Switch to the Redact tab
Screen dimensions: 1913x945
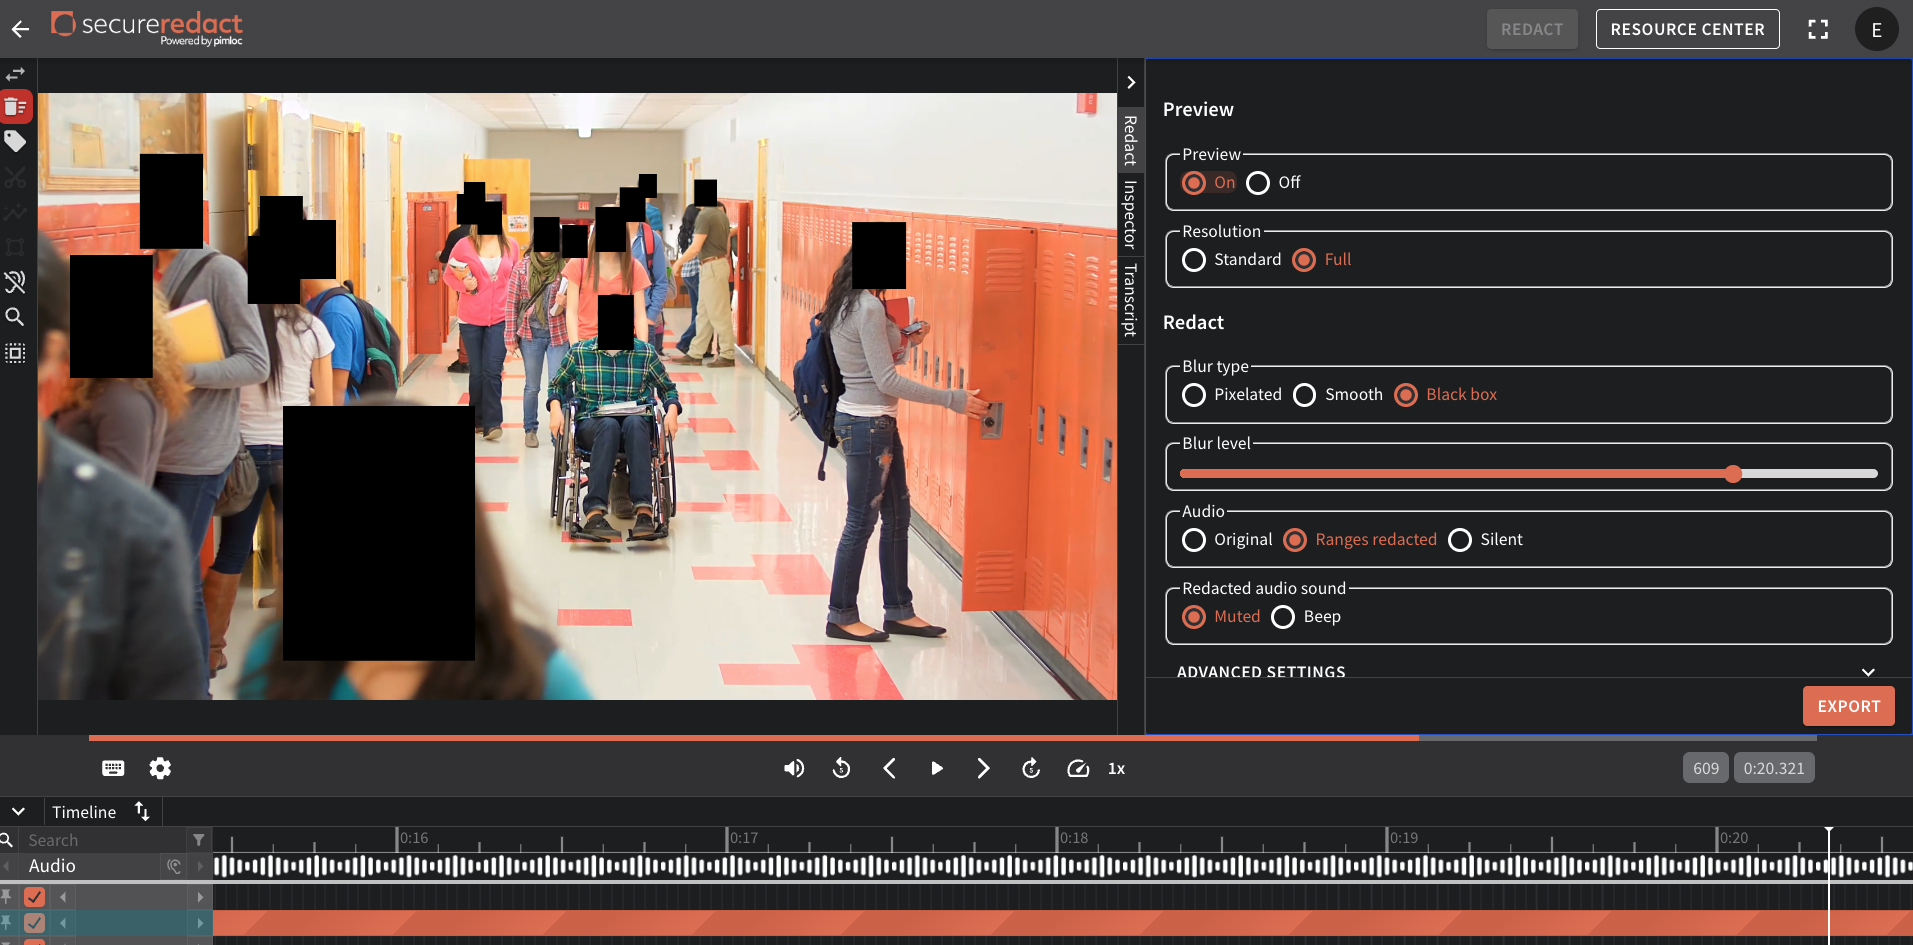tap(1130, 141)
